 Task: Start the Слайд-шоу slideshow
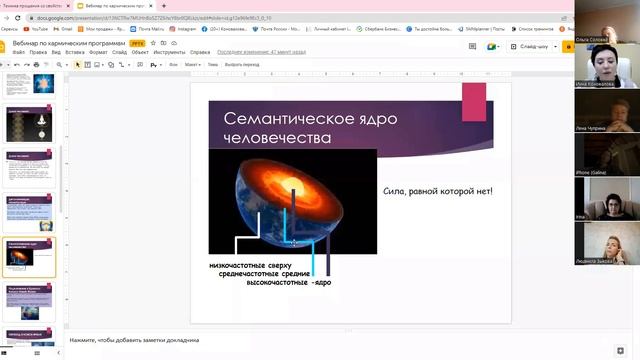529,47
